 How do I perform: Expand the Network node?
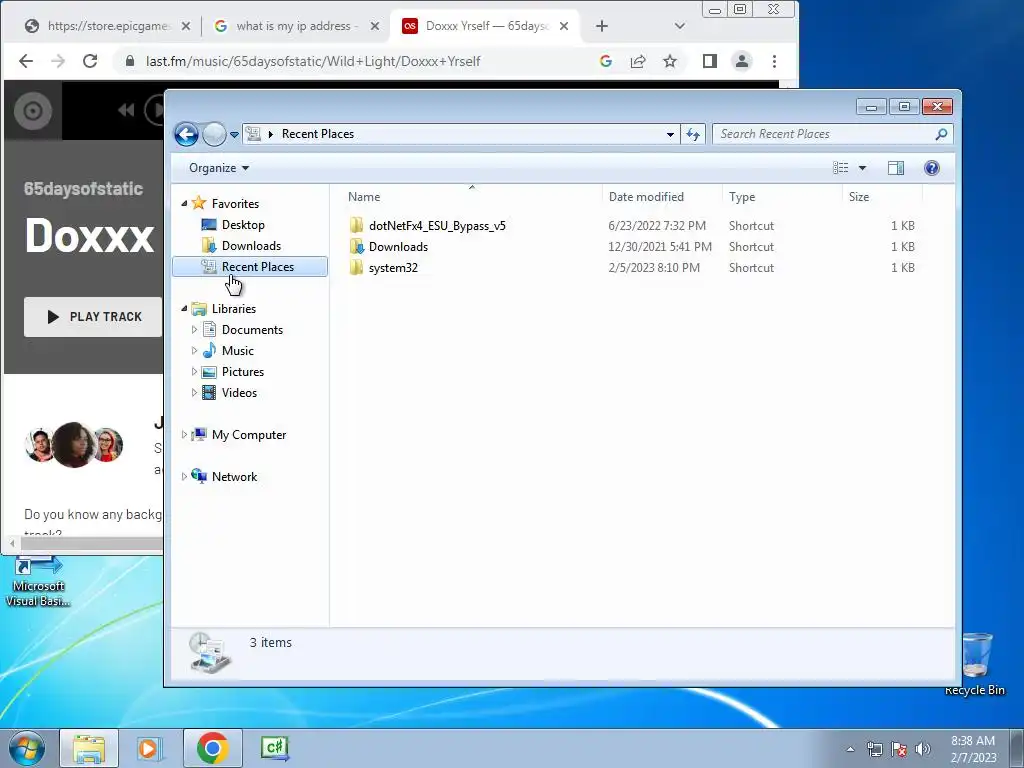[x=184, y=476]
